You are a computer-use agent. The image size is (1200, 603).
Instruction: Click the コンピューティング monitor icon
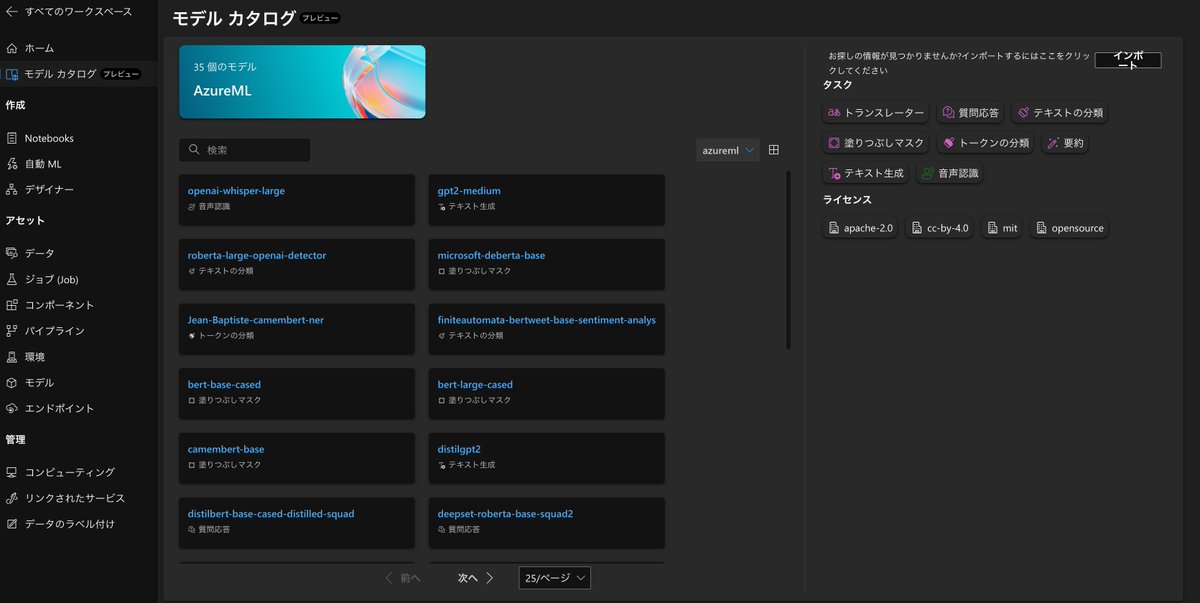click(x=12, y=472)
